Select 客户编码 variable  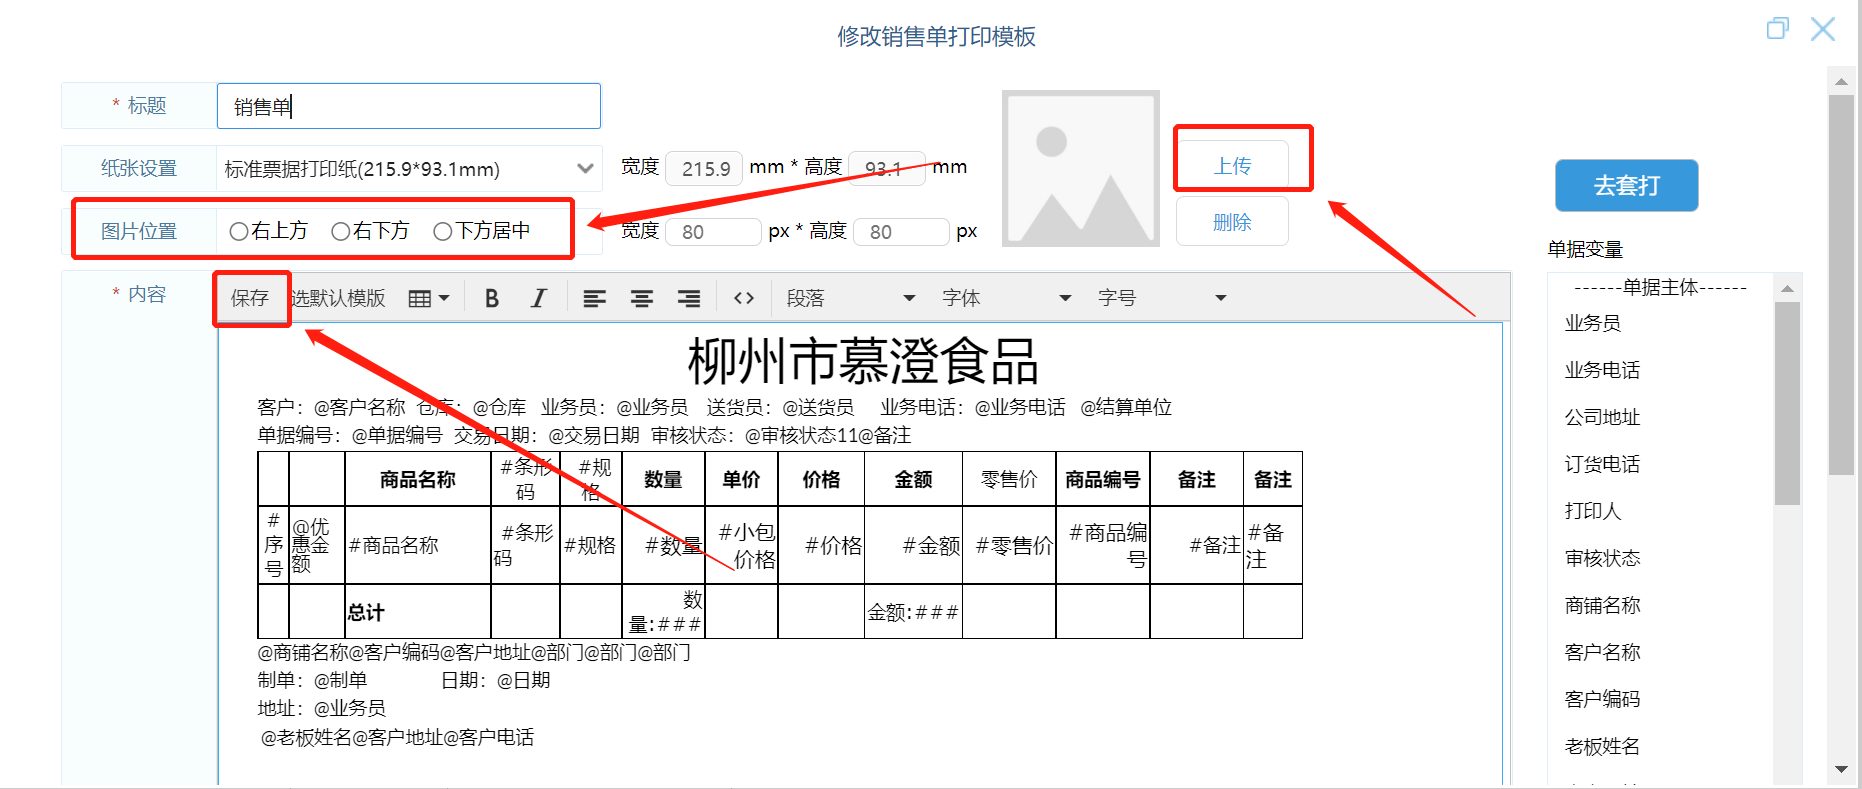[1602, 699]
